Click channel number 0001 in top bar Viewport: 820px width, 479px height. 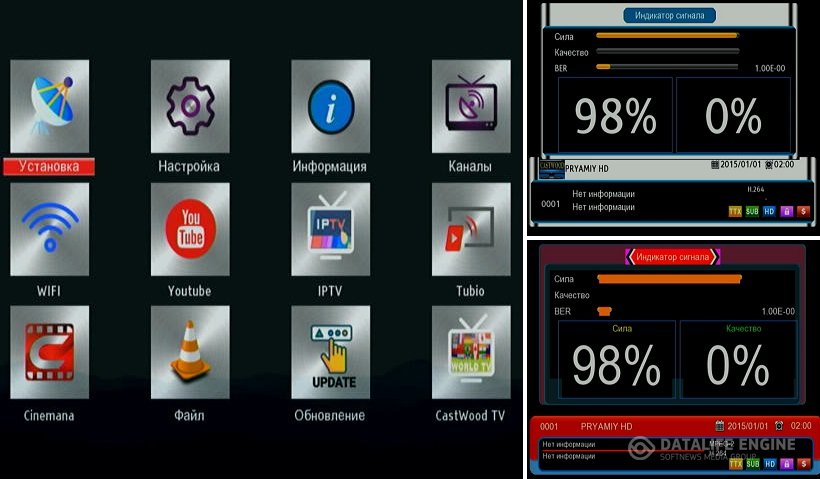tap(551, 204)
